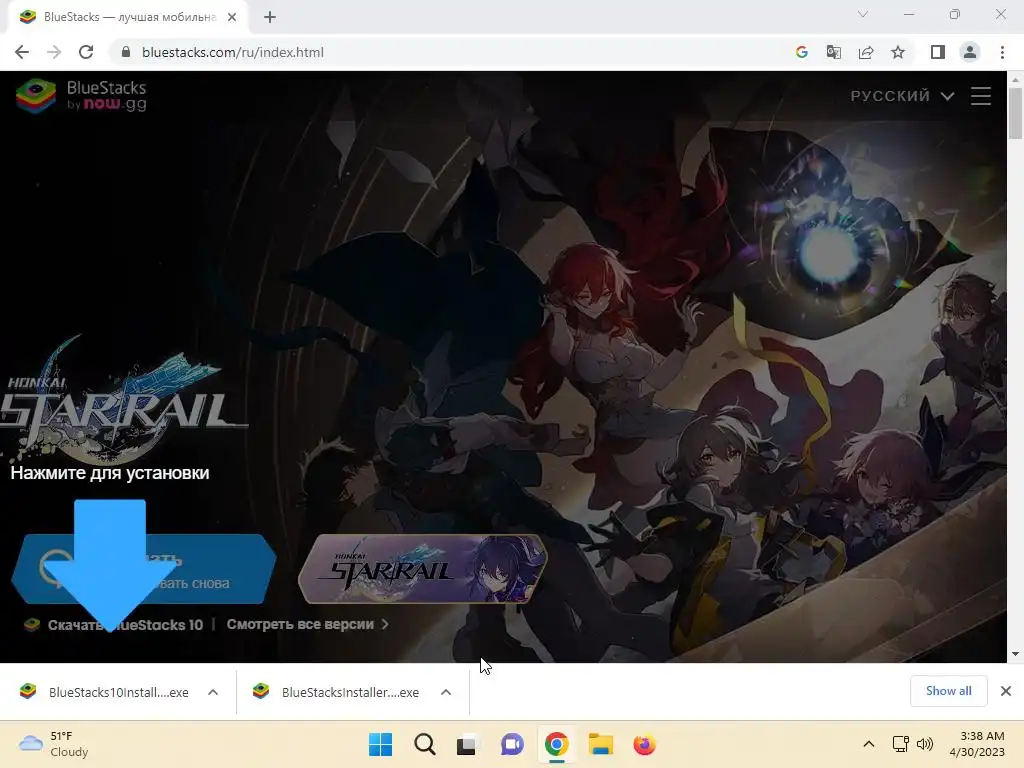Open the Windows Start menu
This screenshot has height=768, width=1024.
point(380,744)
